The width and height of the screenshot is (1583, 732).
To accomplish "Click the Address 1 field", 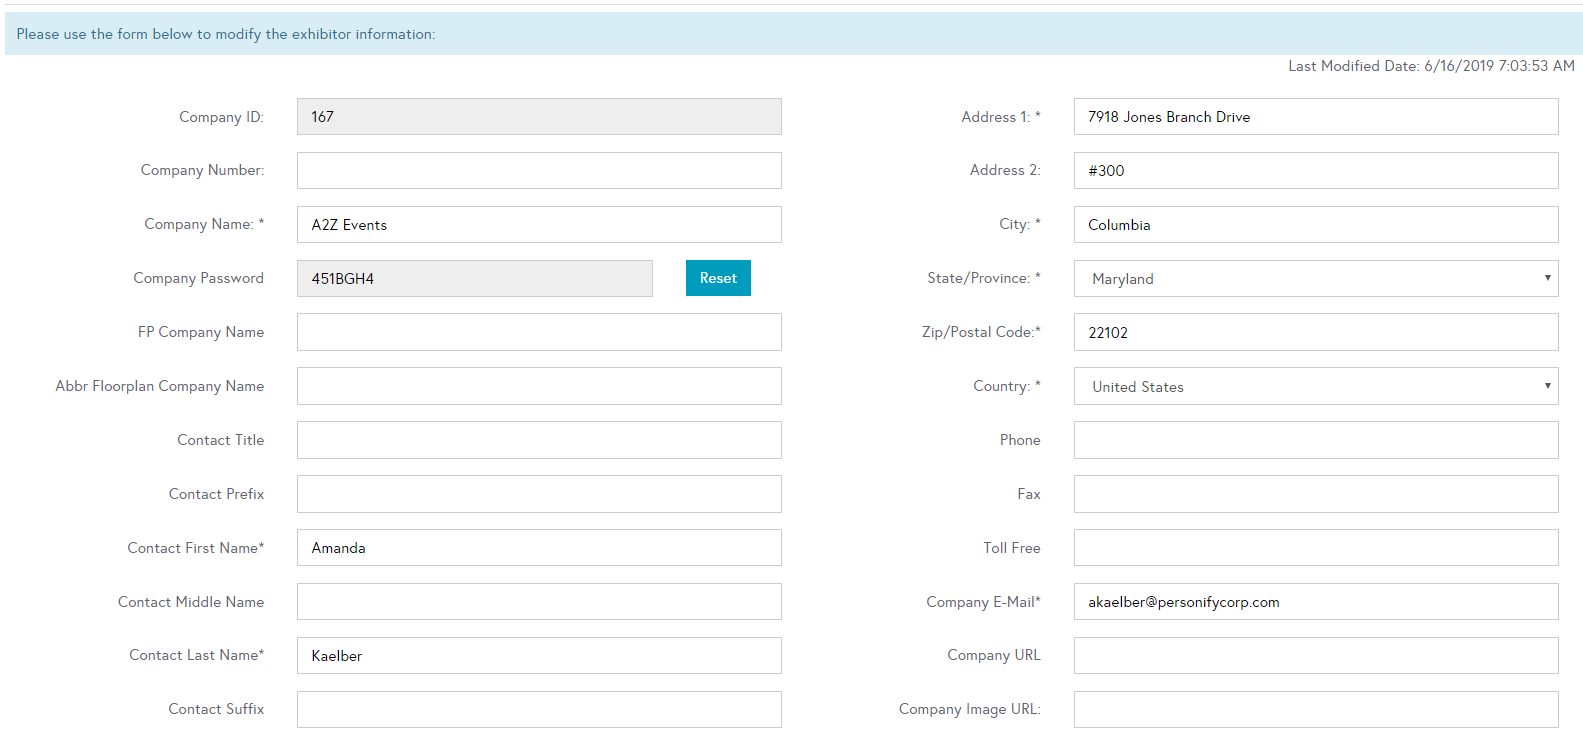I will tap(1315, 116).
